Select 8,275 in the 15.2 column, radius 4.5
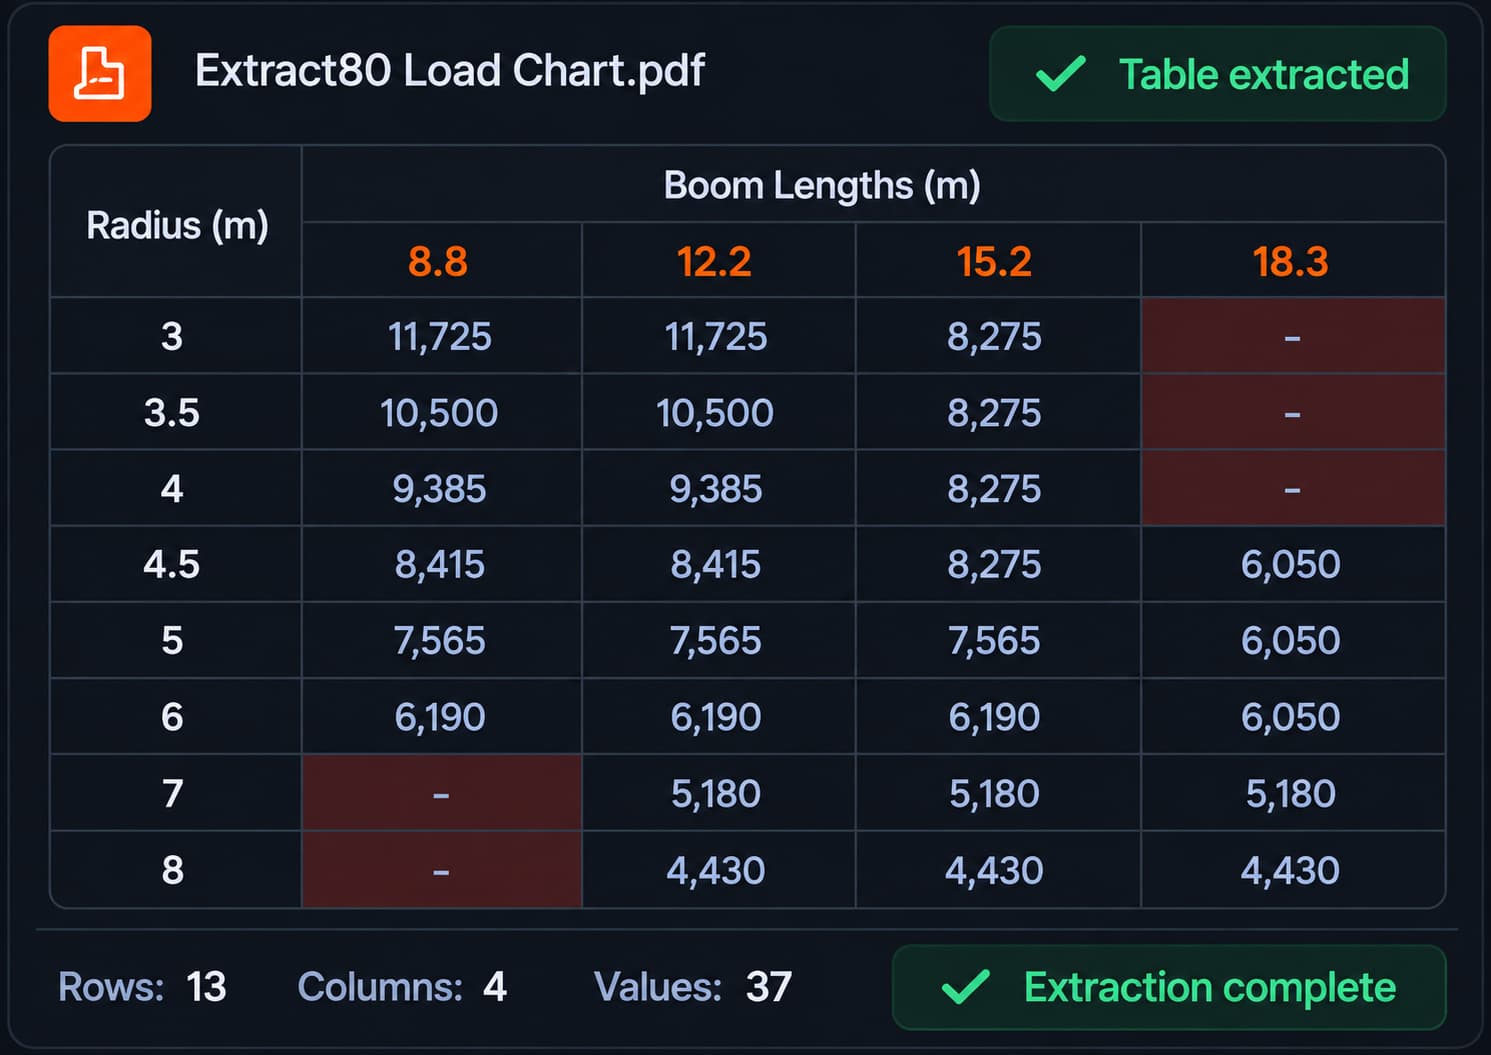1491x1055 pixels. click(x=995, y=565)
